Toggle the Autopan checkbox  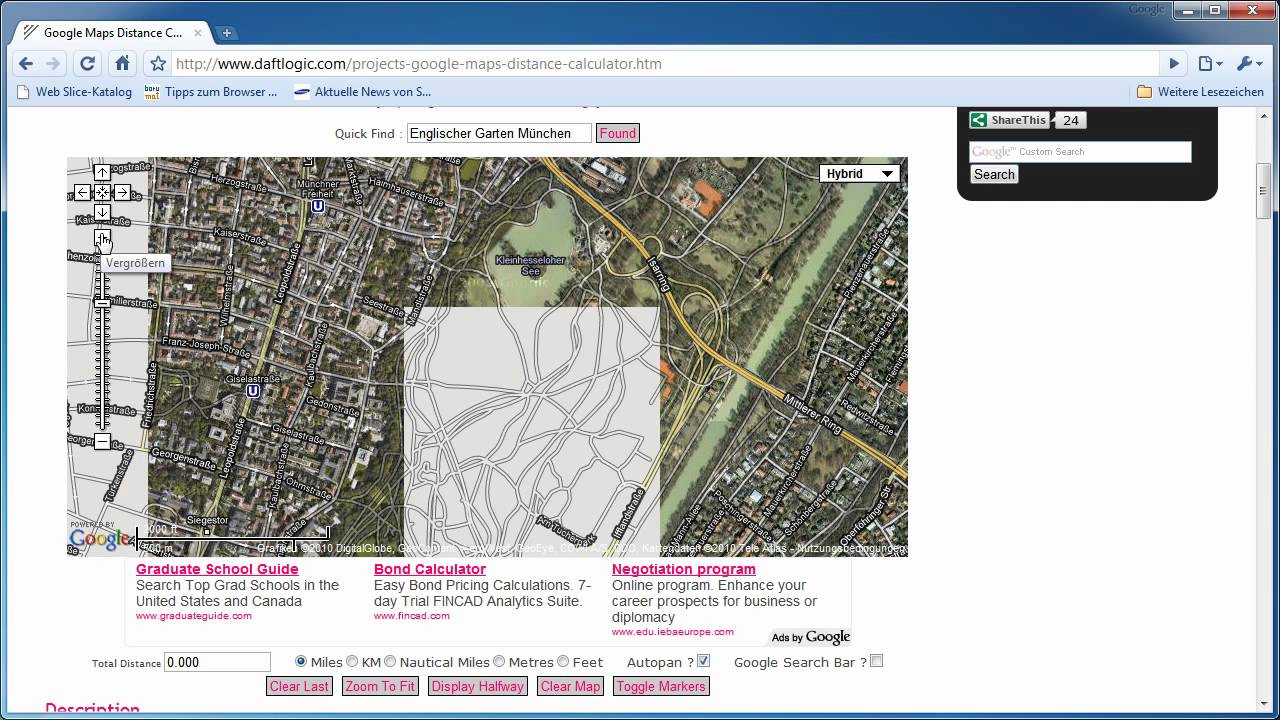click(703, 661)
